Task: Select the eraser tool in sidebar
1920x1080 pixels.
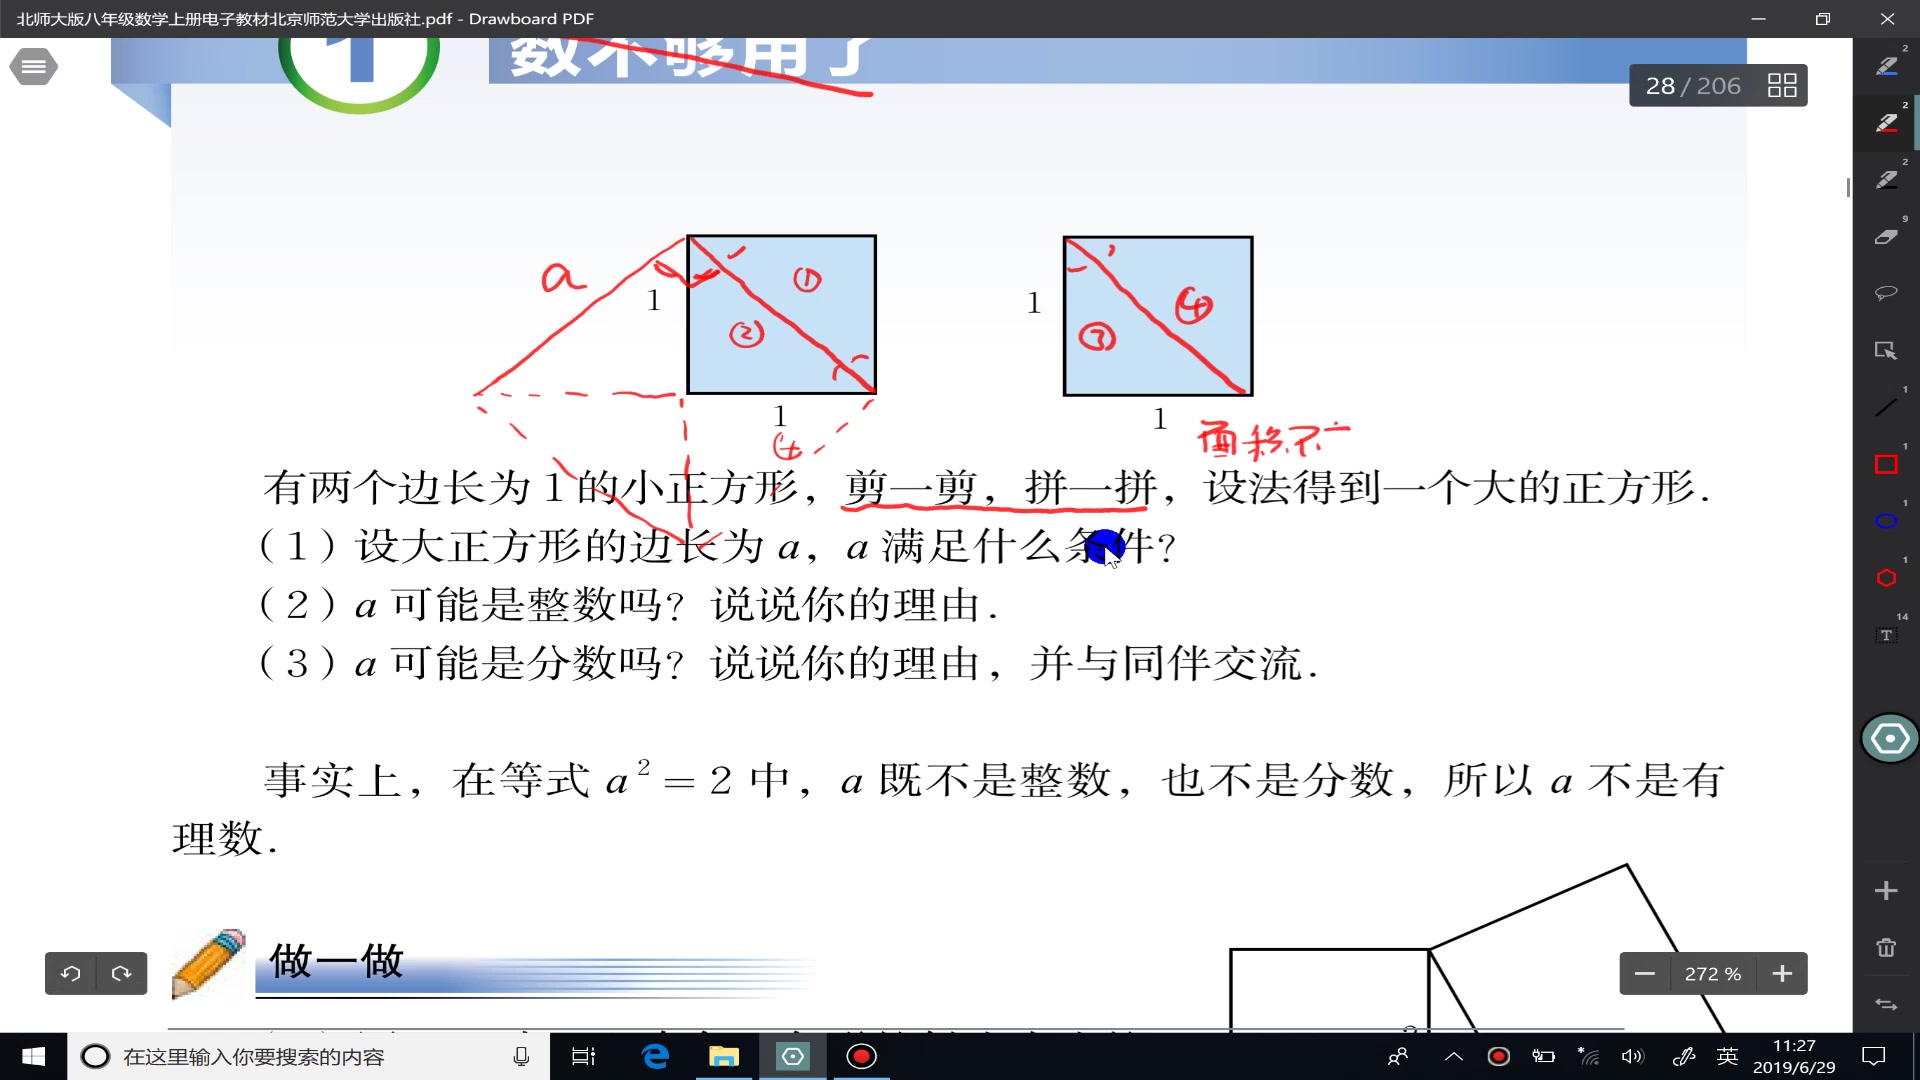Action: [1886, 237]
